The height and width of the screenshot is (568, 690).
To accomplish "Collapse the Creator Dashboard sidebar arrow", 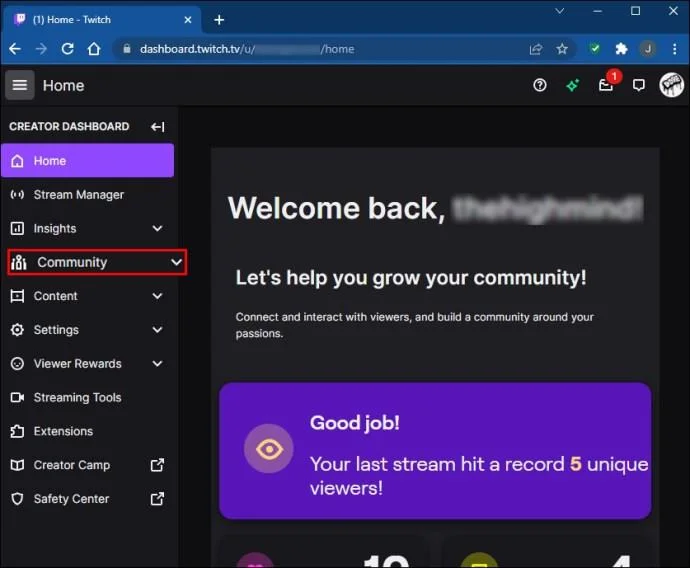I will coord(158,127).
